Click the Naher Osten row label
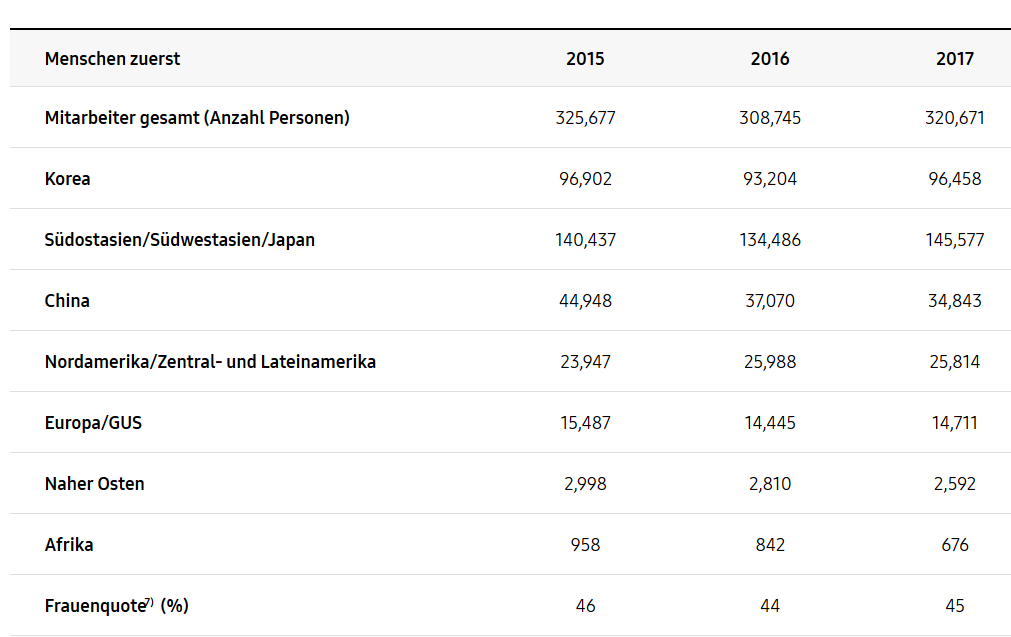Image resolution: width=1011 pixels, height=637 pixels. point(95,484)
